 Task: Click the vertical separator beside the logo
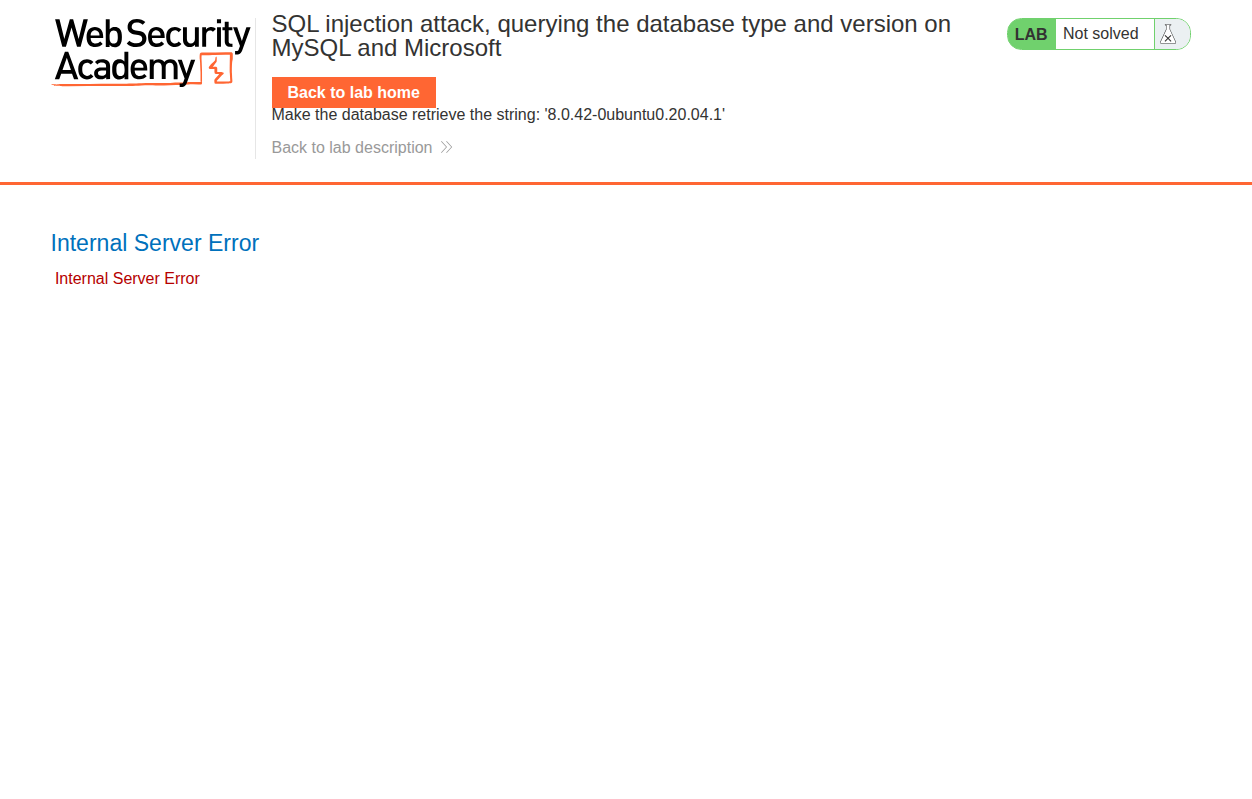pyautogui.click(x=256, y=88)
